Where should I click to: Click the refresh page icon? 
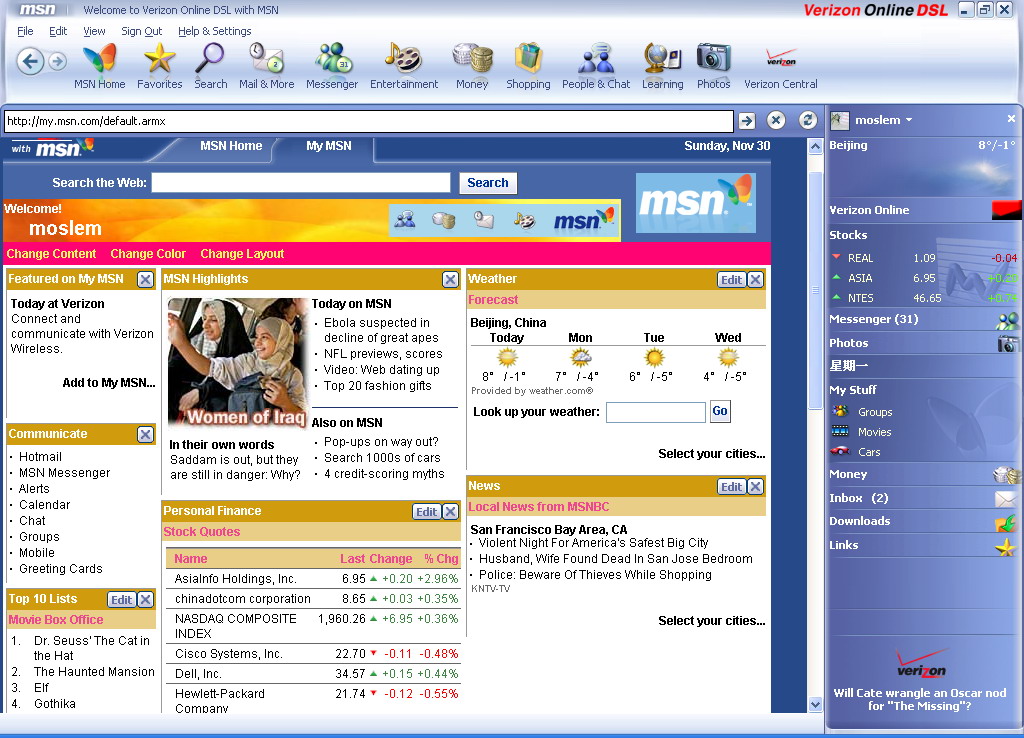pos(807,120)
